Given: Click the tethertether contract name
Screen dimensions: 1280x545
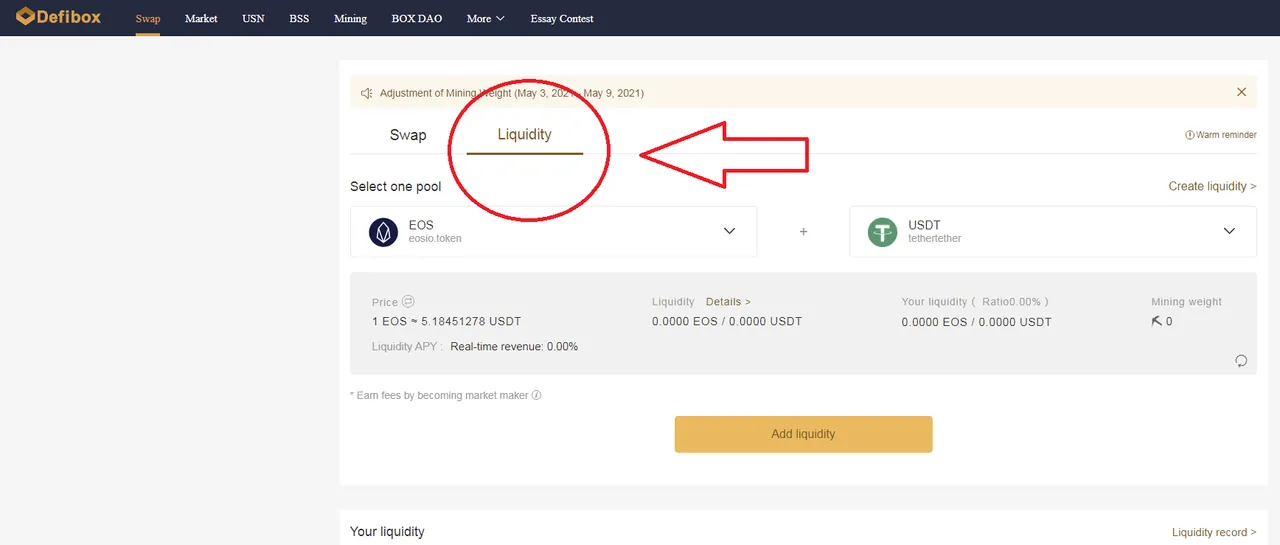Looking at the screenshot, I should click(x=935, y=239).
